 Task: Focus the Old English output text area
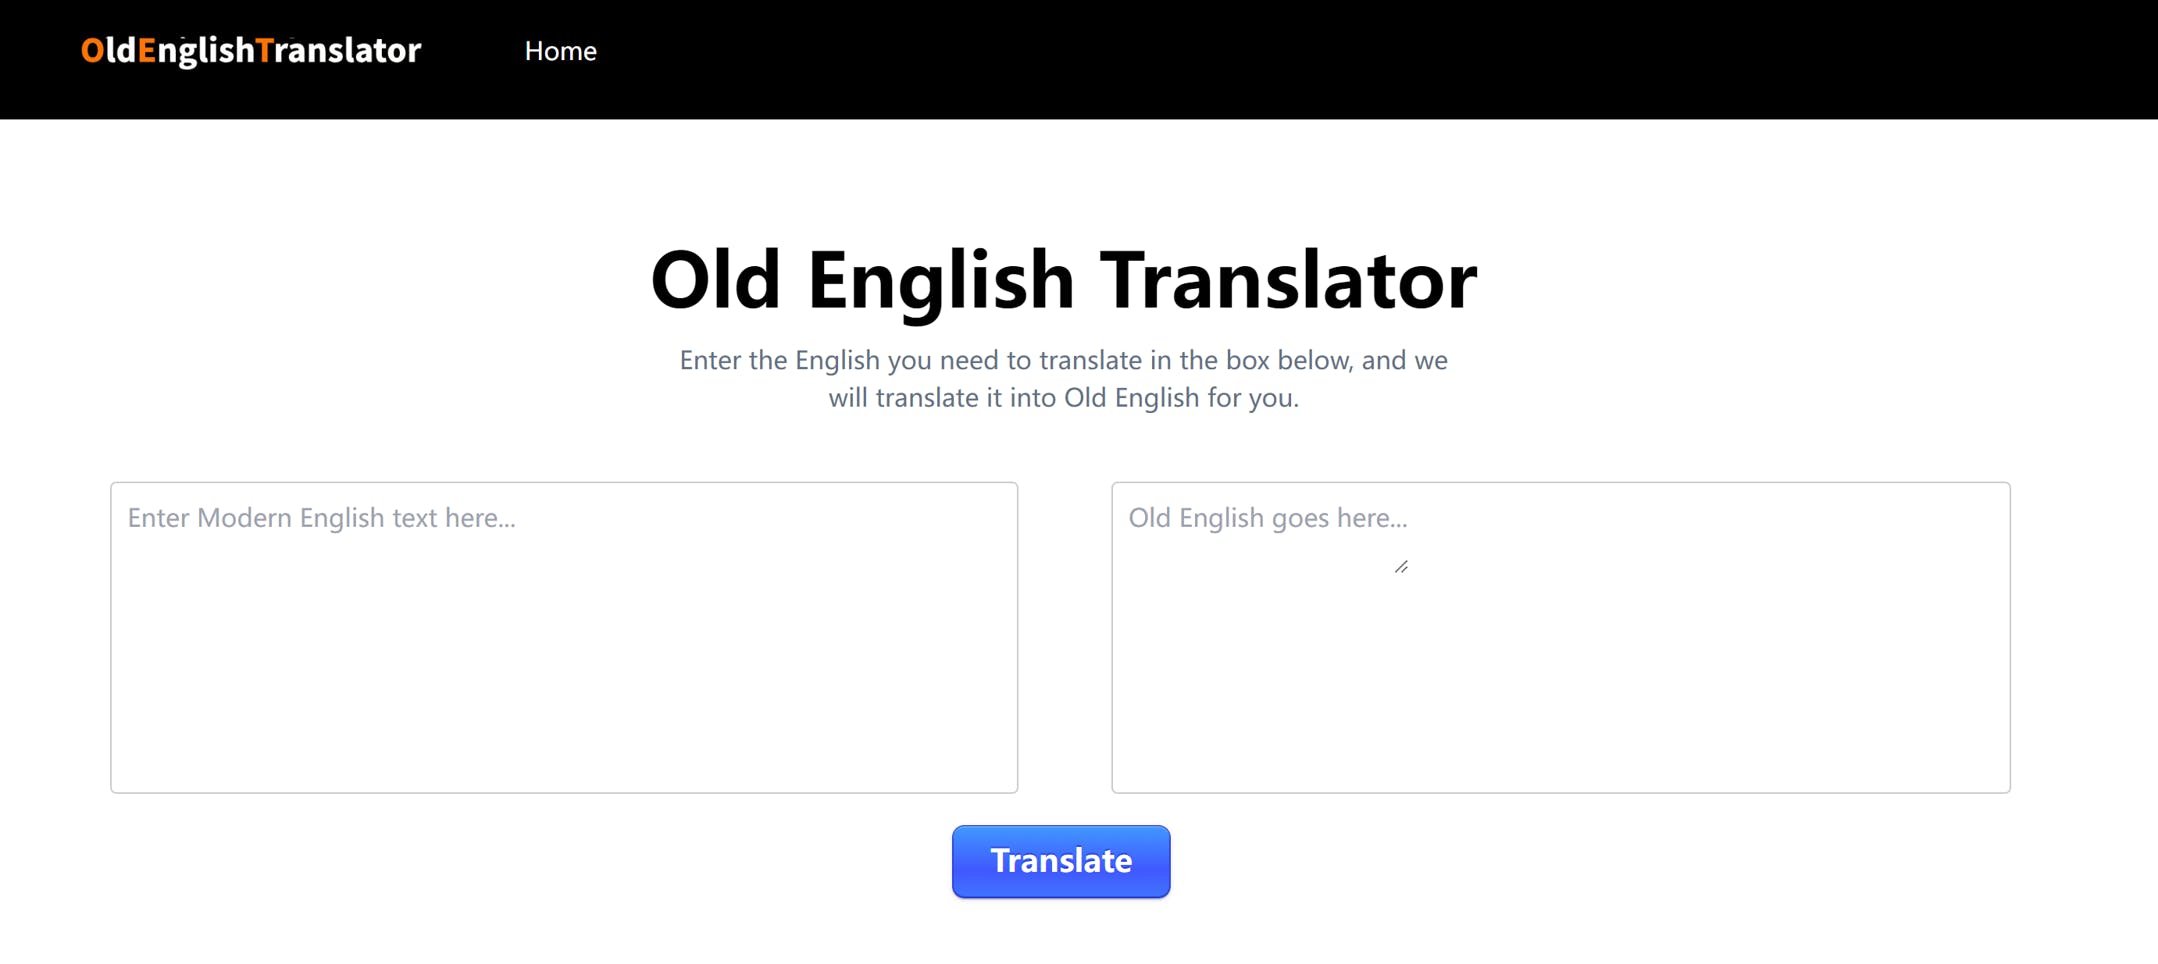tap(1560, 638)
